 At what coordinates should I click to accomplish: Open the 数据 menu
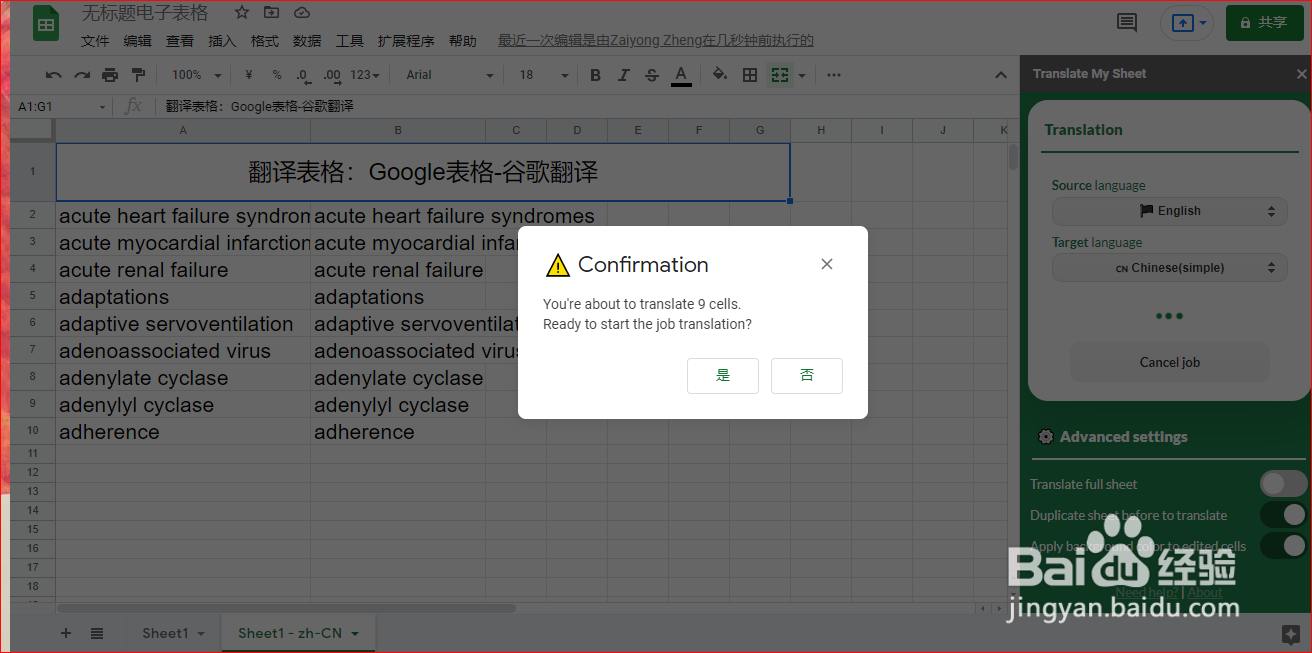307,41
